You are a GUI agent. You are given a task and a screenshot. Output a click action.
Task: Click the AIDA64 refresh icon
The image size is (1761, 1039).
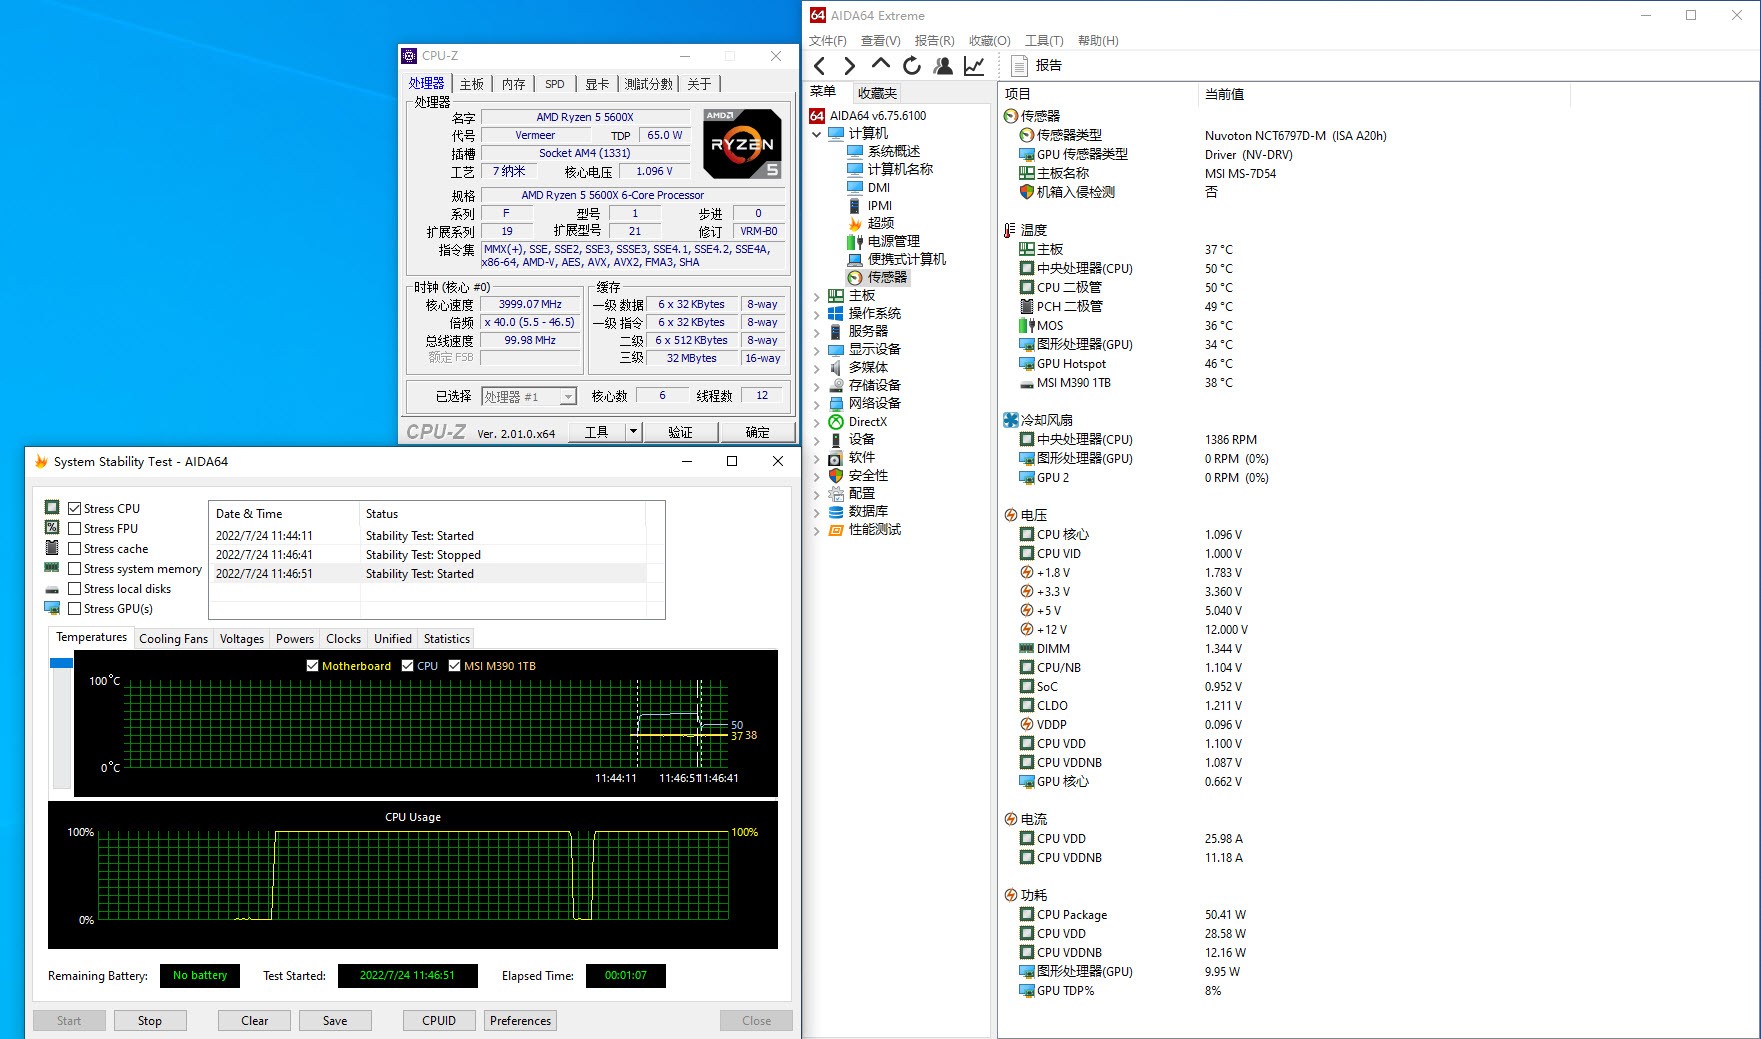click(x=911, y=66)
